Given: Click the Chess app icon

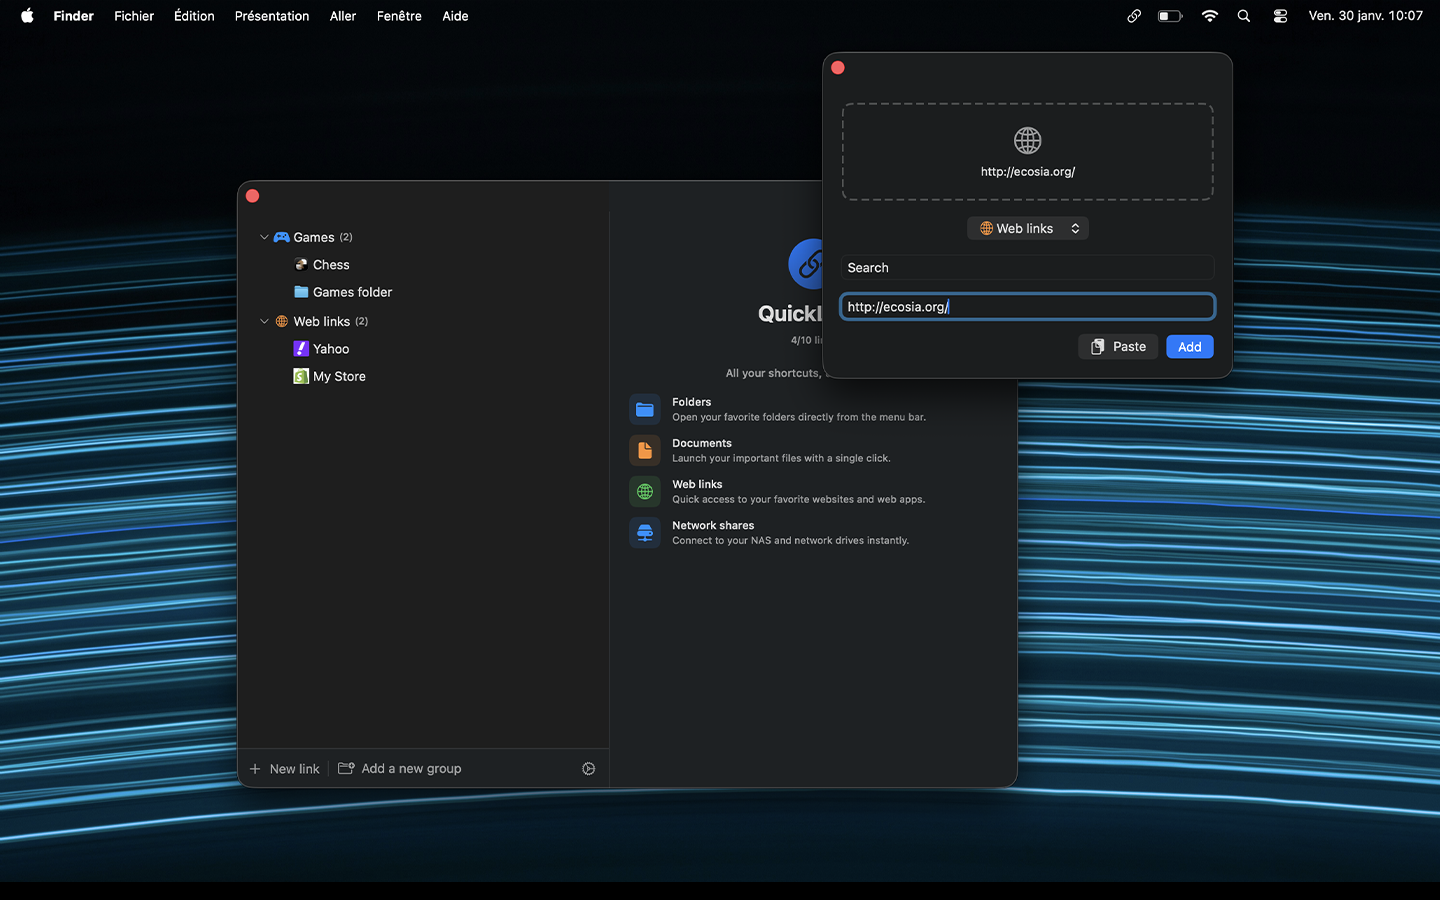Looking at the screenshot, I should pos(301,265).
